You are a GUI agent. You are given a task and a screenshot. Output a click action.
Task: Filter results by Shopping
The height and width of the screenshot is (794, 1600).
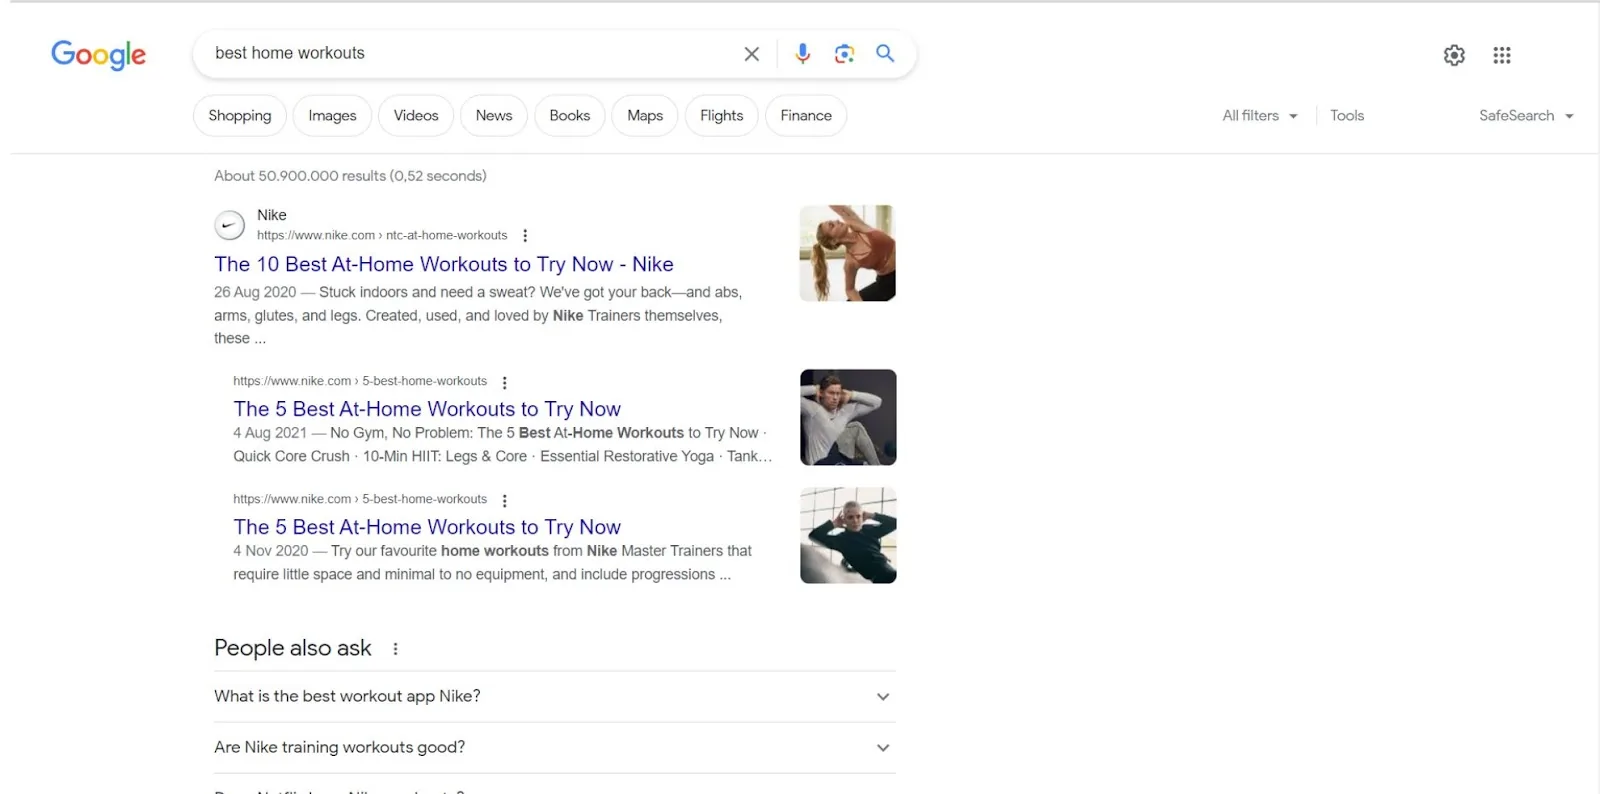coord(240,116)
